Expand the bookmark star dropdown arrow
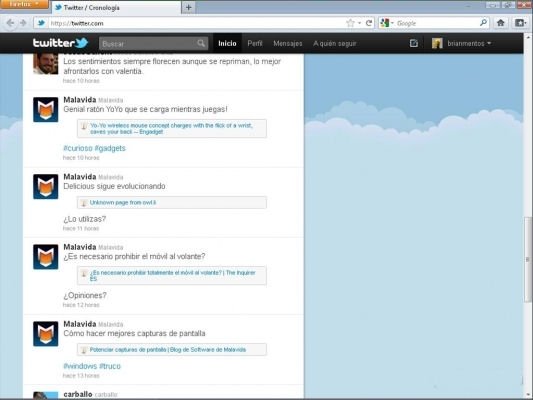Viewport: 533px width, 400px height. pyautogui.click(x=359, y=23)
